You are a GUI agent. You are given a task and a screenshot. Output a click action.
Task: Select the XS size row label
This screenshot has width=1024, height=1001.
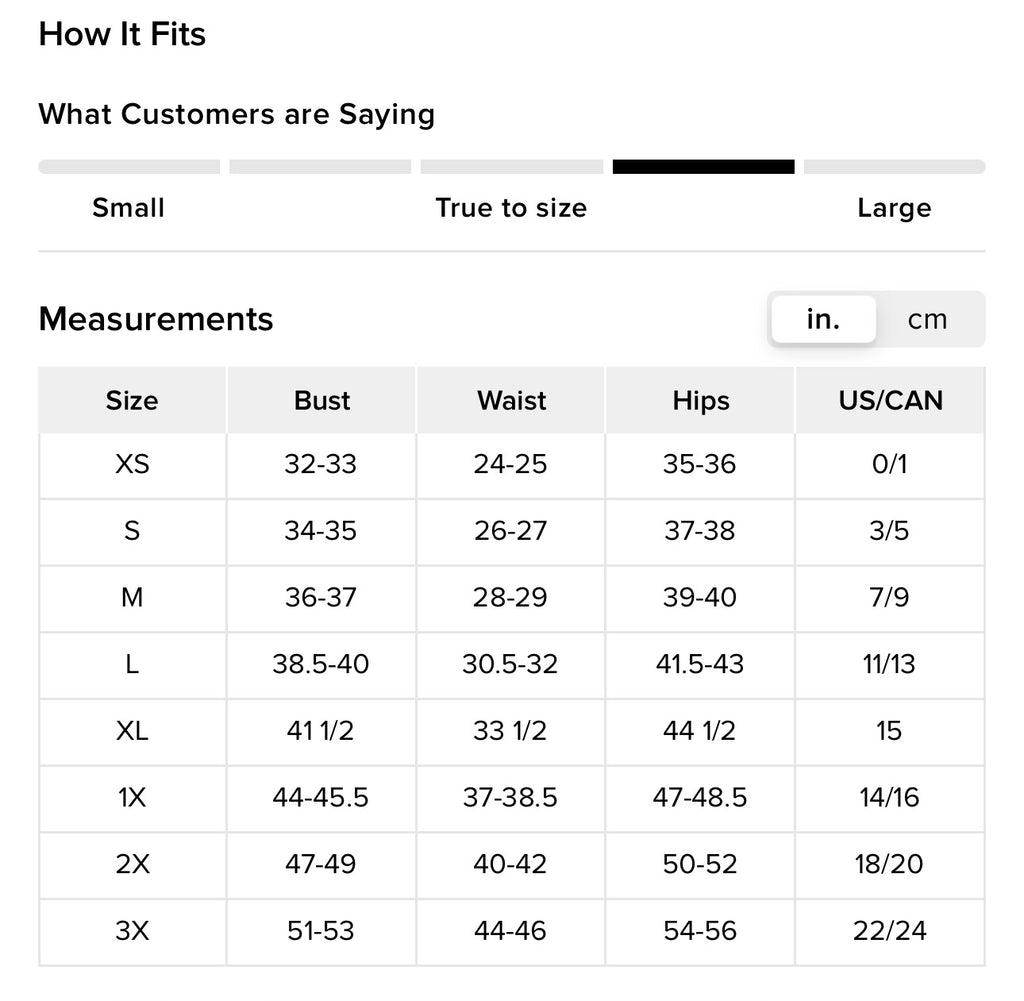coord(132,465)
